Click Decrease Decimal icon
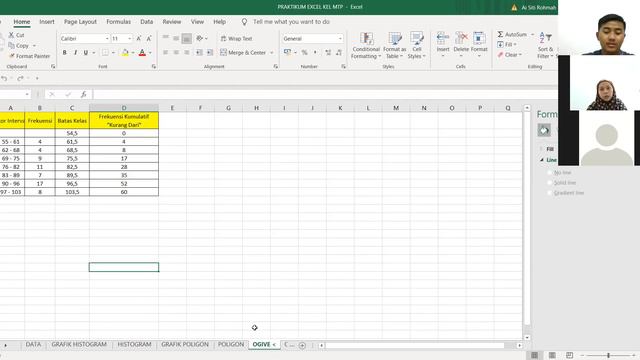This screenshot has height=360, width=640. 339,53
